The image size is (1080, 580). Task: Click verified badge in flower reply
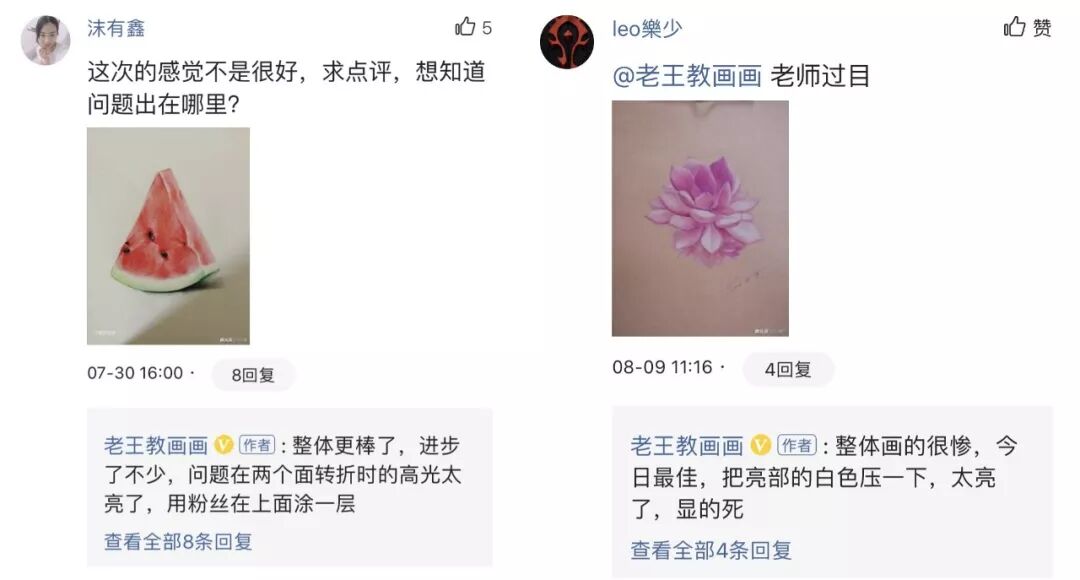tap(760, 445)
